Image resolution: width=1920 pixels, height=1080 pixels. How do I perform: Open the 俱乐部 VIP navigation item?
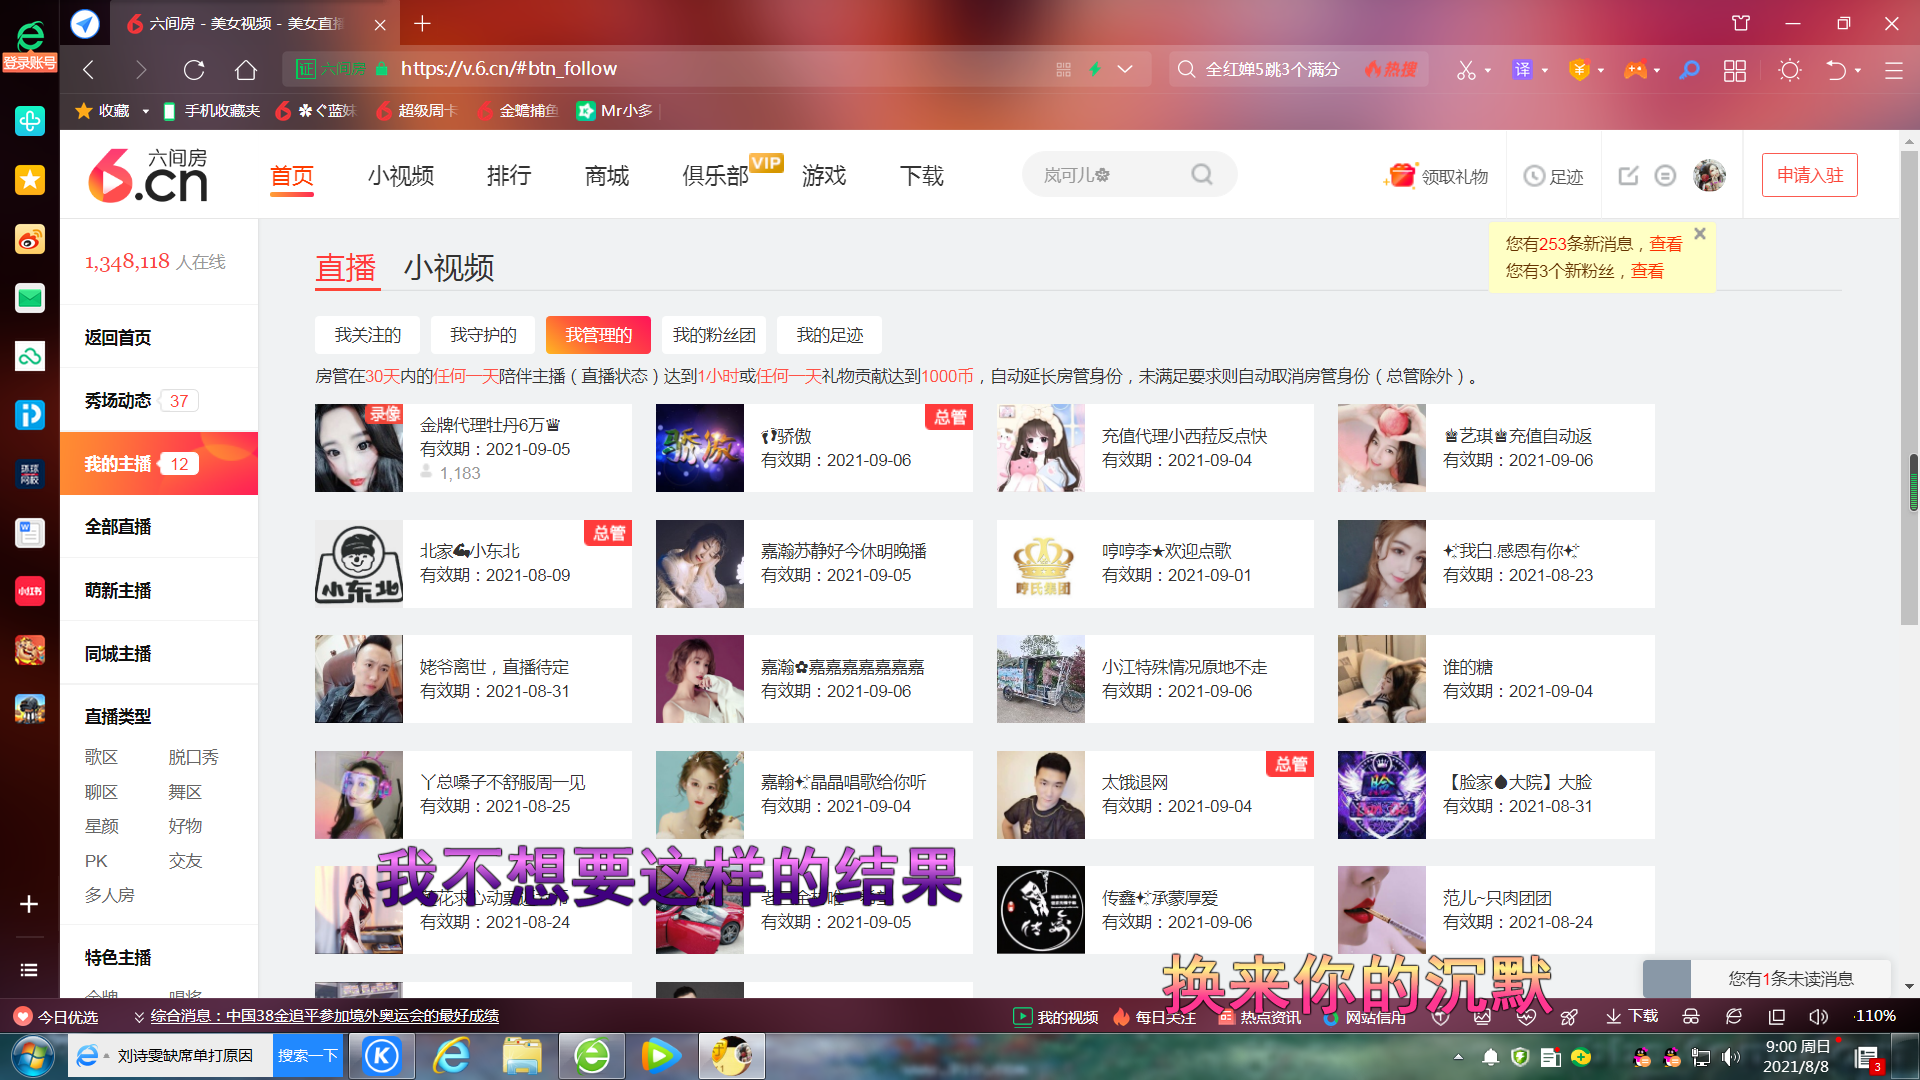point(715,176)
